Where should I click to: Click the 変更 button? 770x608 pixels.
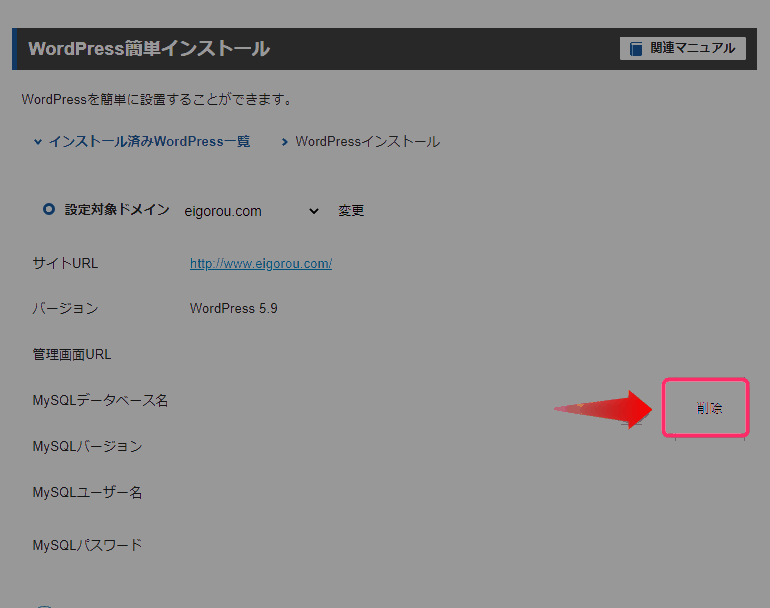(351, 211)
